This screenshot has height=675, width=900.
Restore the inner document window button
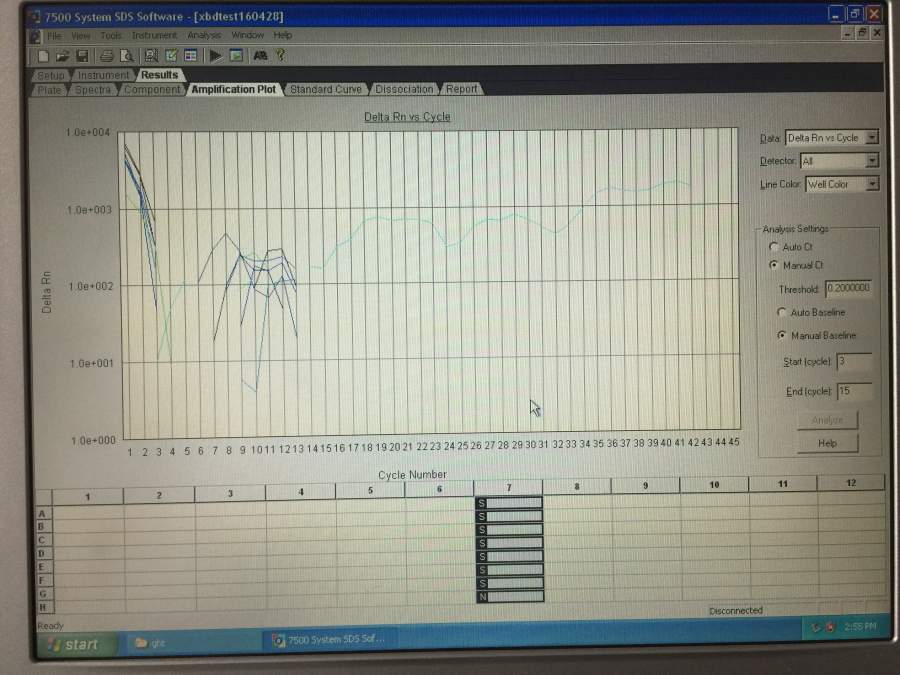click(x=862, y=33)
